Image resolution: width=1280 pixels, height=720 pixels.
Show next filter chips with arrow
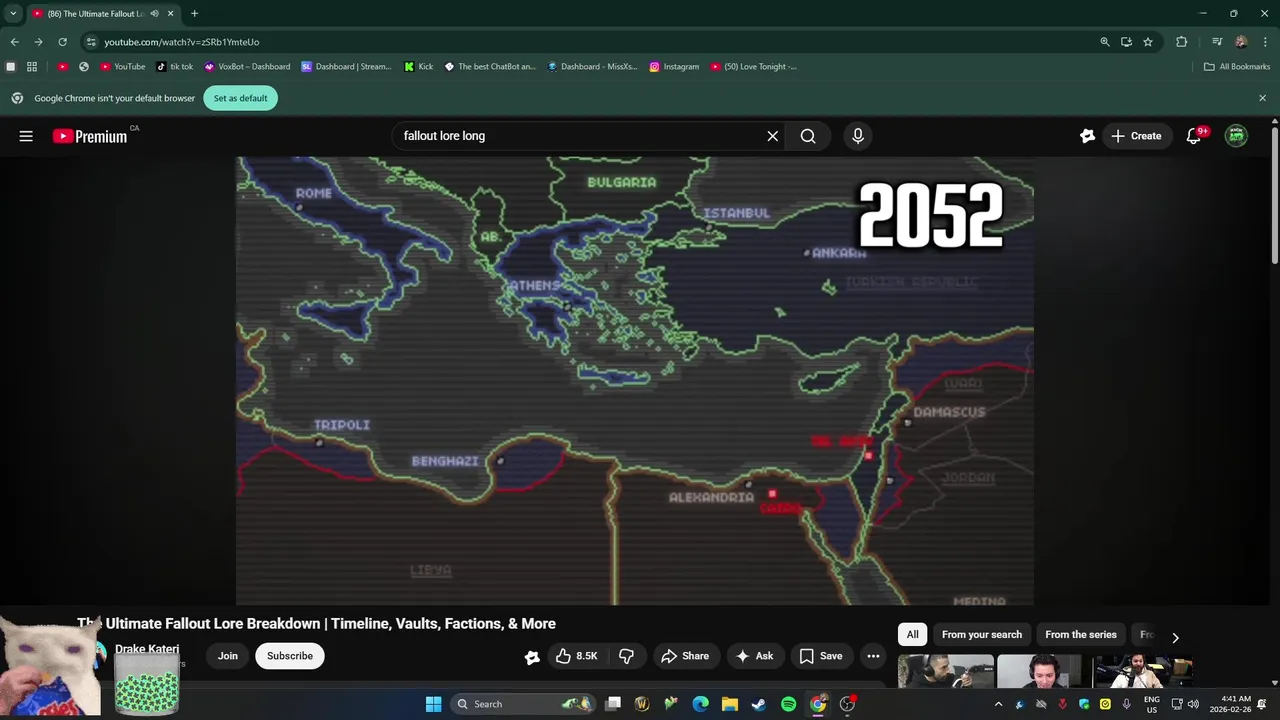[x=1175, y=637]
